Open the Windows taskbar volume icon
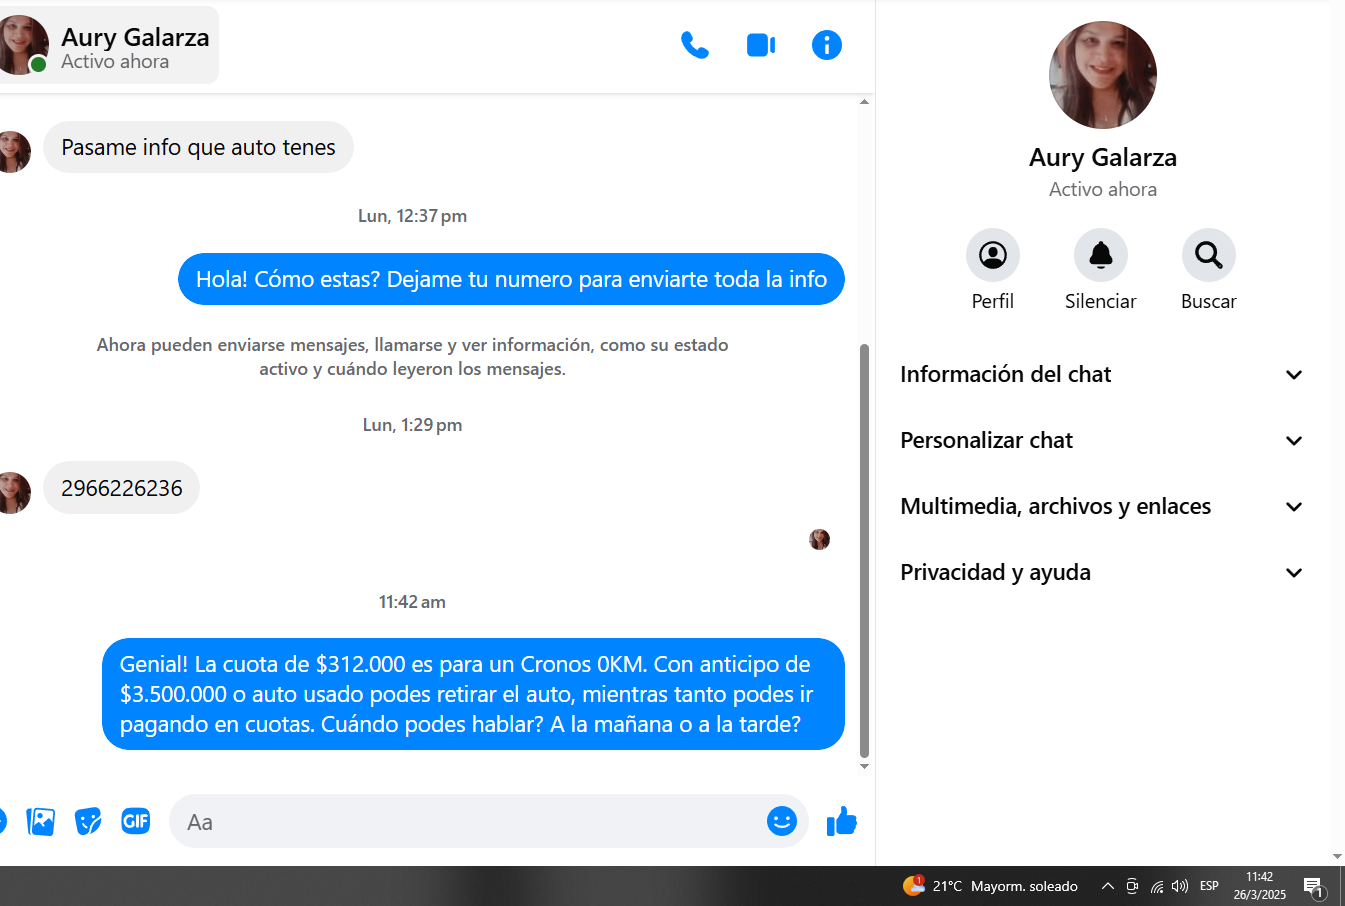Image resolution: width=1345 pixels, height=906 pixels. point(1180,886)
